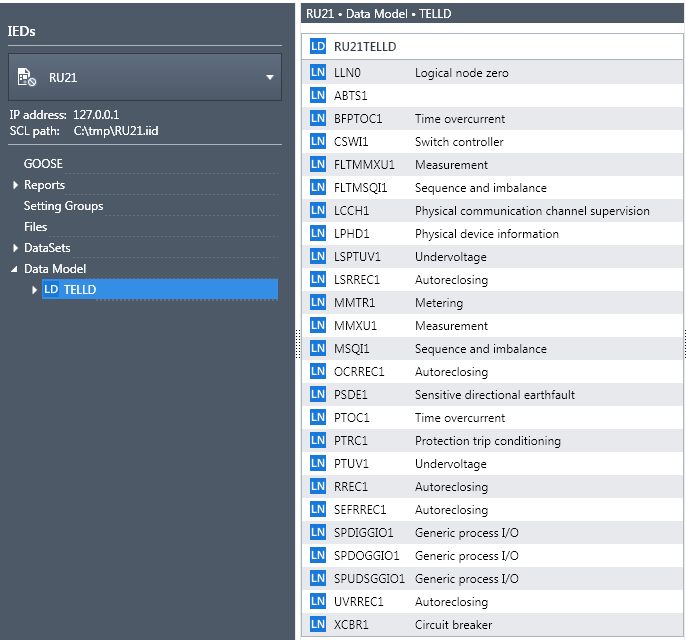686x640 pixels.
Task: Click the LN icon next to XCBR1
Action: click(318, 625)
